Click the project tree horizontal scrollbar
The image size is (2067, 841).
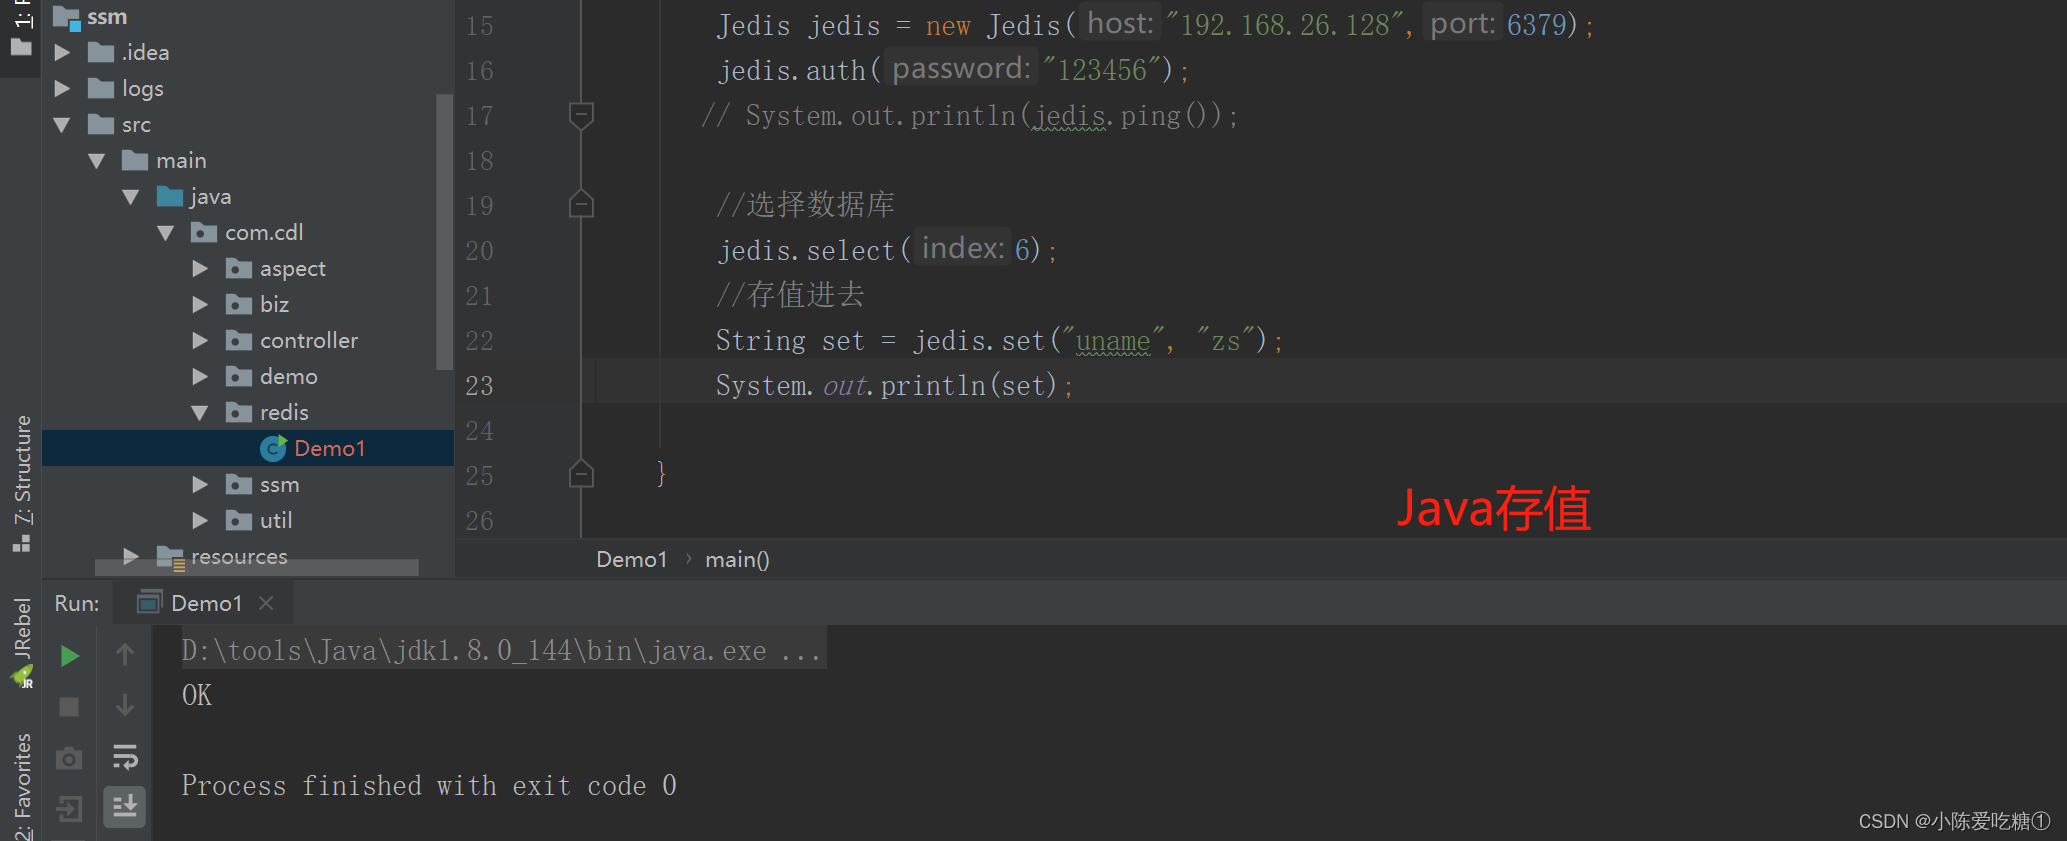click(257, 567)
